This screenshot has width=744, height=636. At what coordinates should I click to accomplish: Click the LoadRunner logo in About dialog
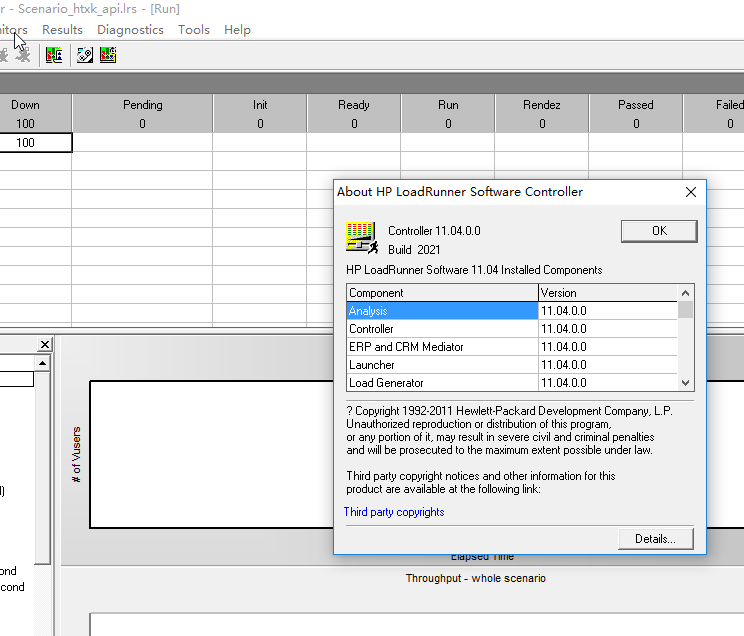click(362, 237)
